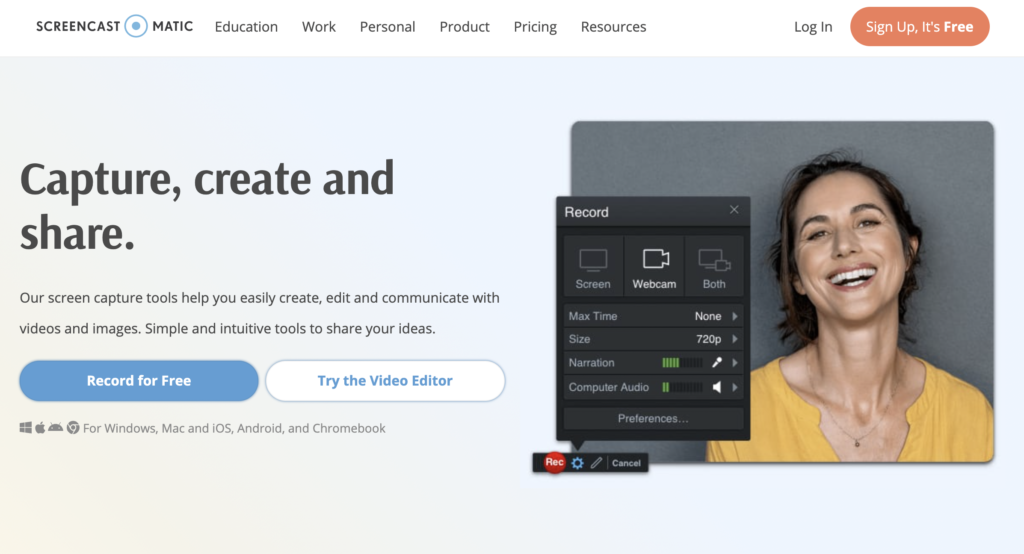Open the Personal menu
Viewport: 1024px width, 554px height.
point(387,27)
